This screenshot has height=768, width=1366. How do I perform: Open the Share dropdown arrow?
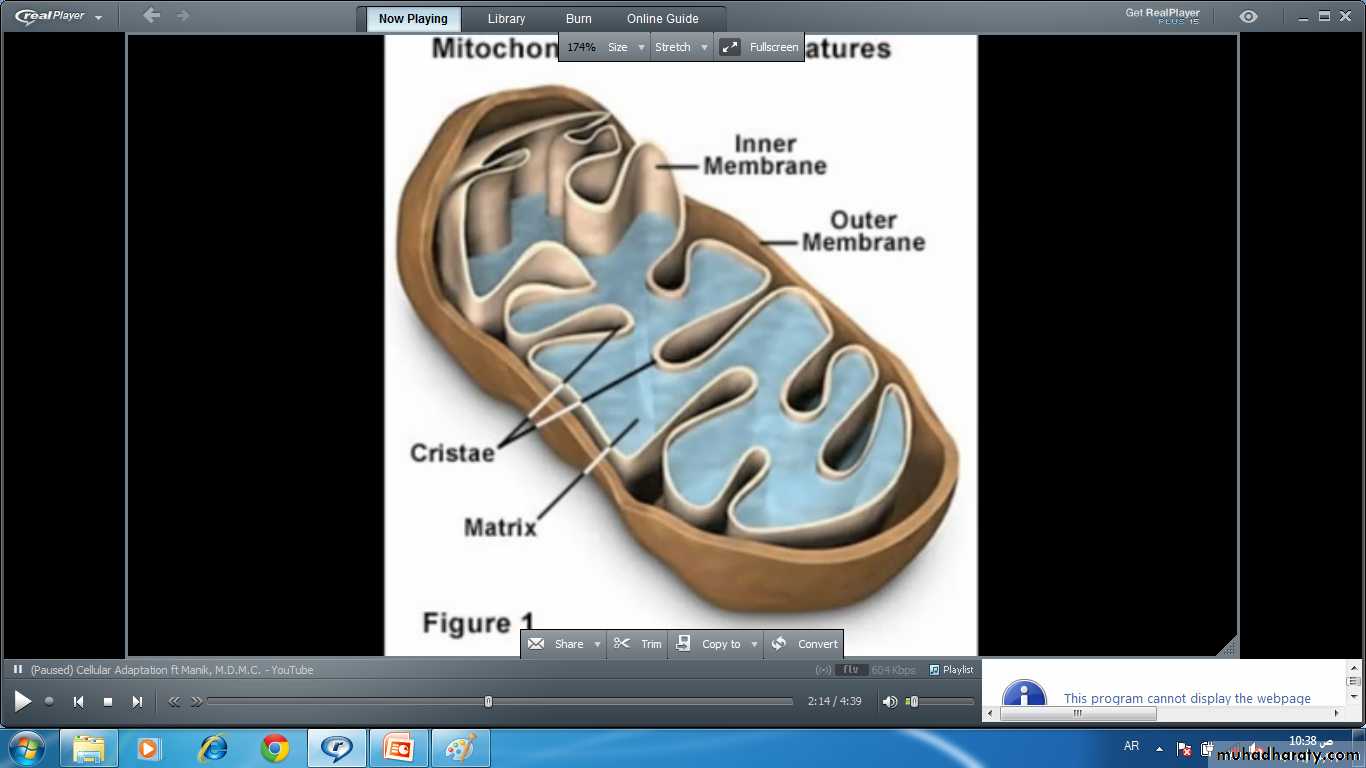pos(597,644)
